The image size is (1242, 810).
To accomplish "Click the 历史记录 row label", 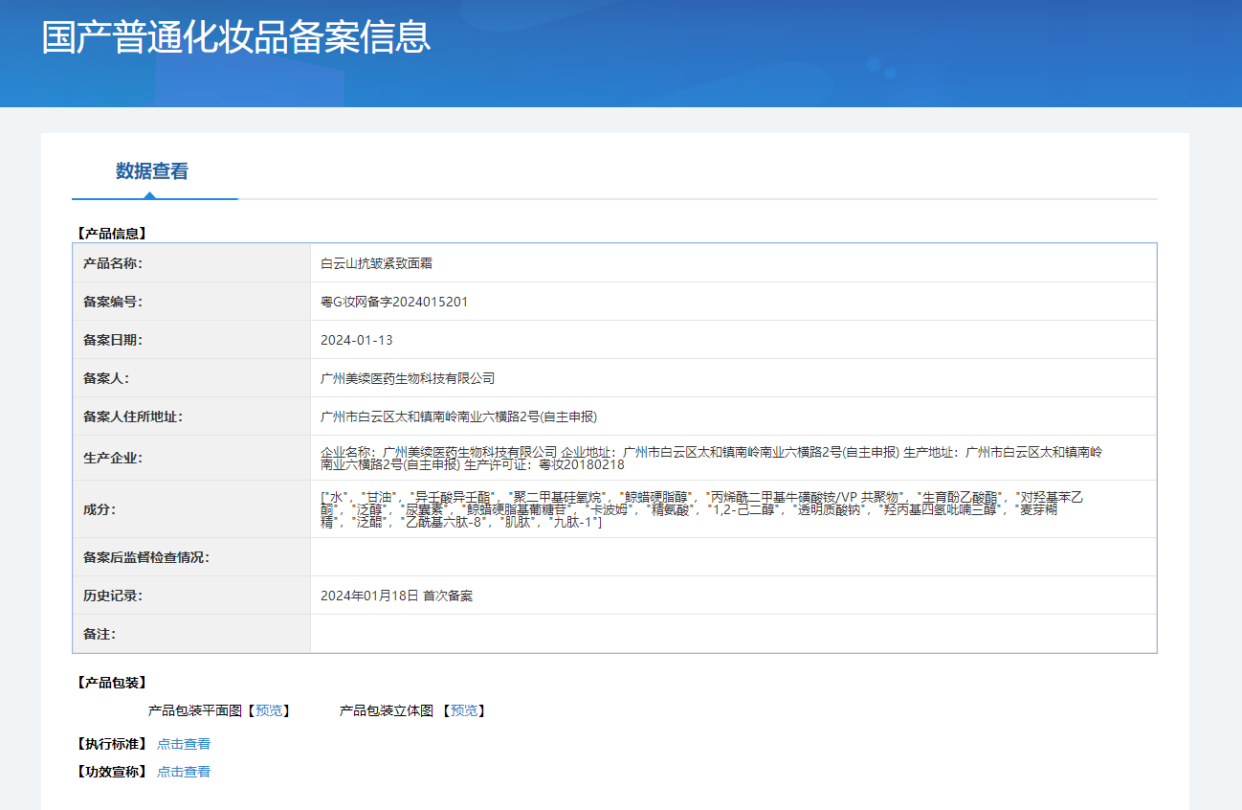I will tap(113, 596).
